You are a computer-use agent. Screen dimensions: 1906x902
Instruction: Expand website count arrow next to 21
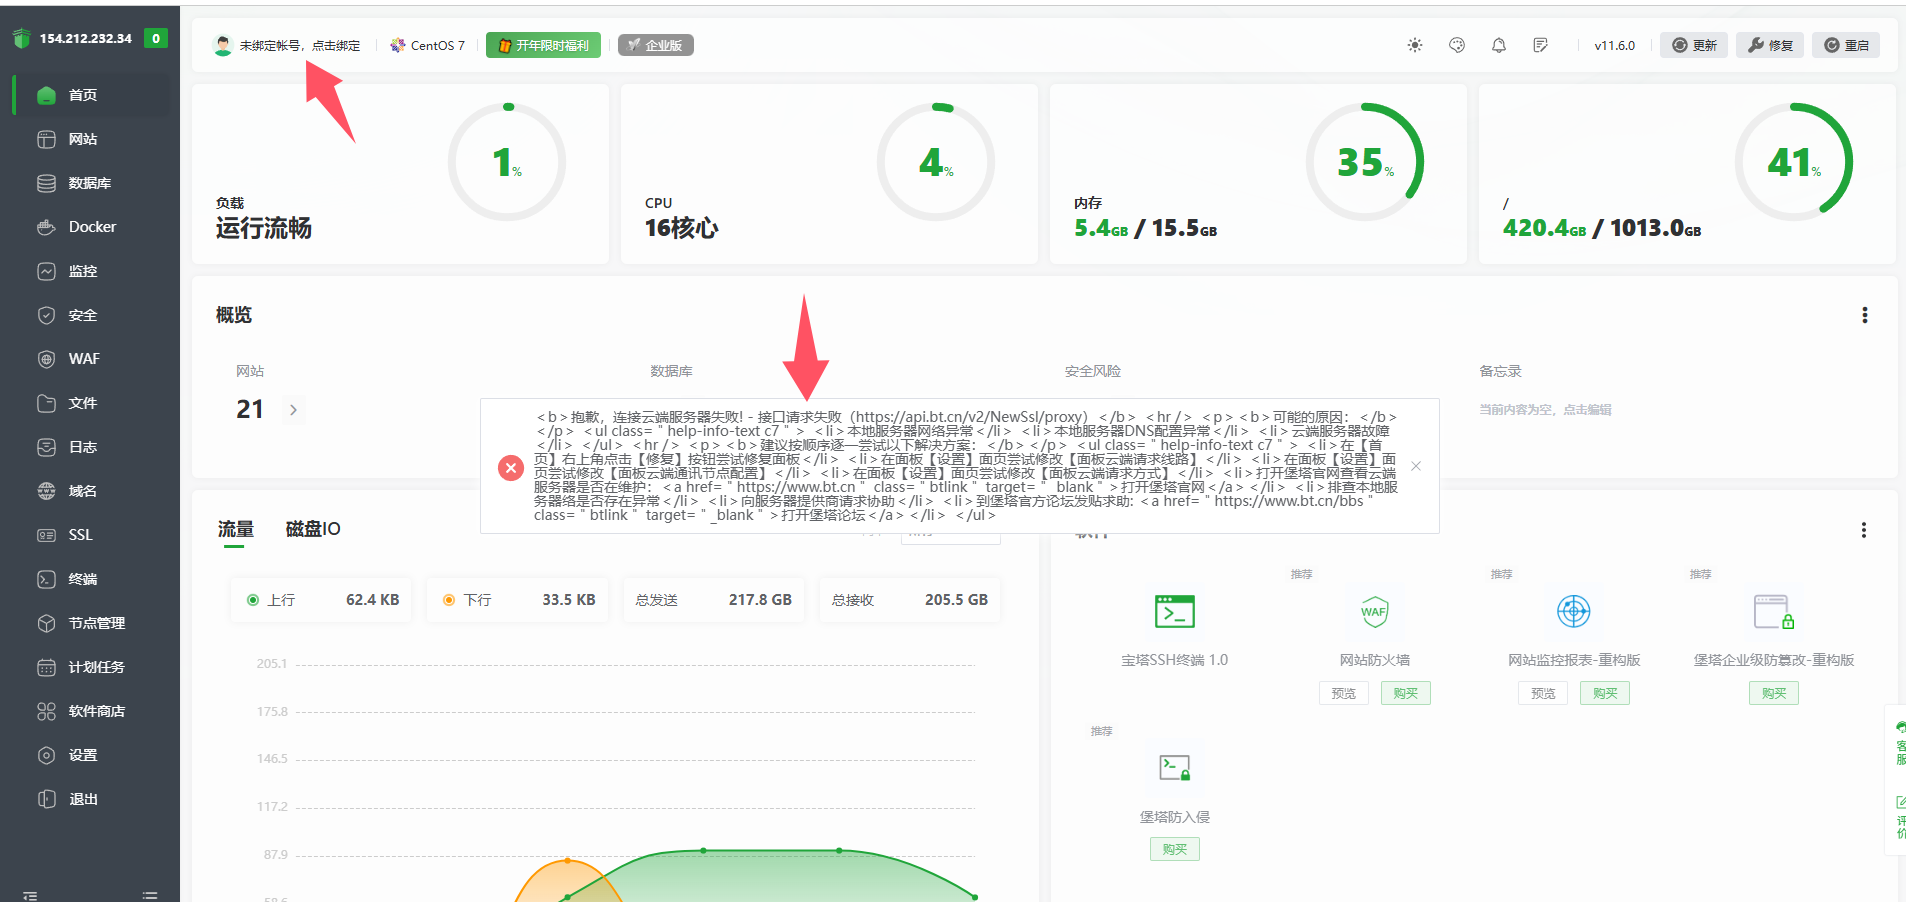coord(293,409)
